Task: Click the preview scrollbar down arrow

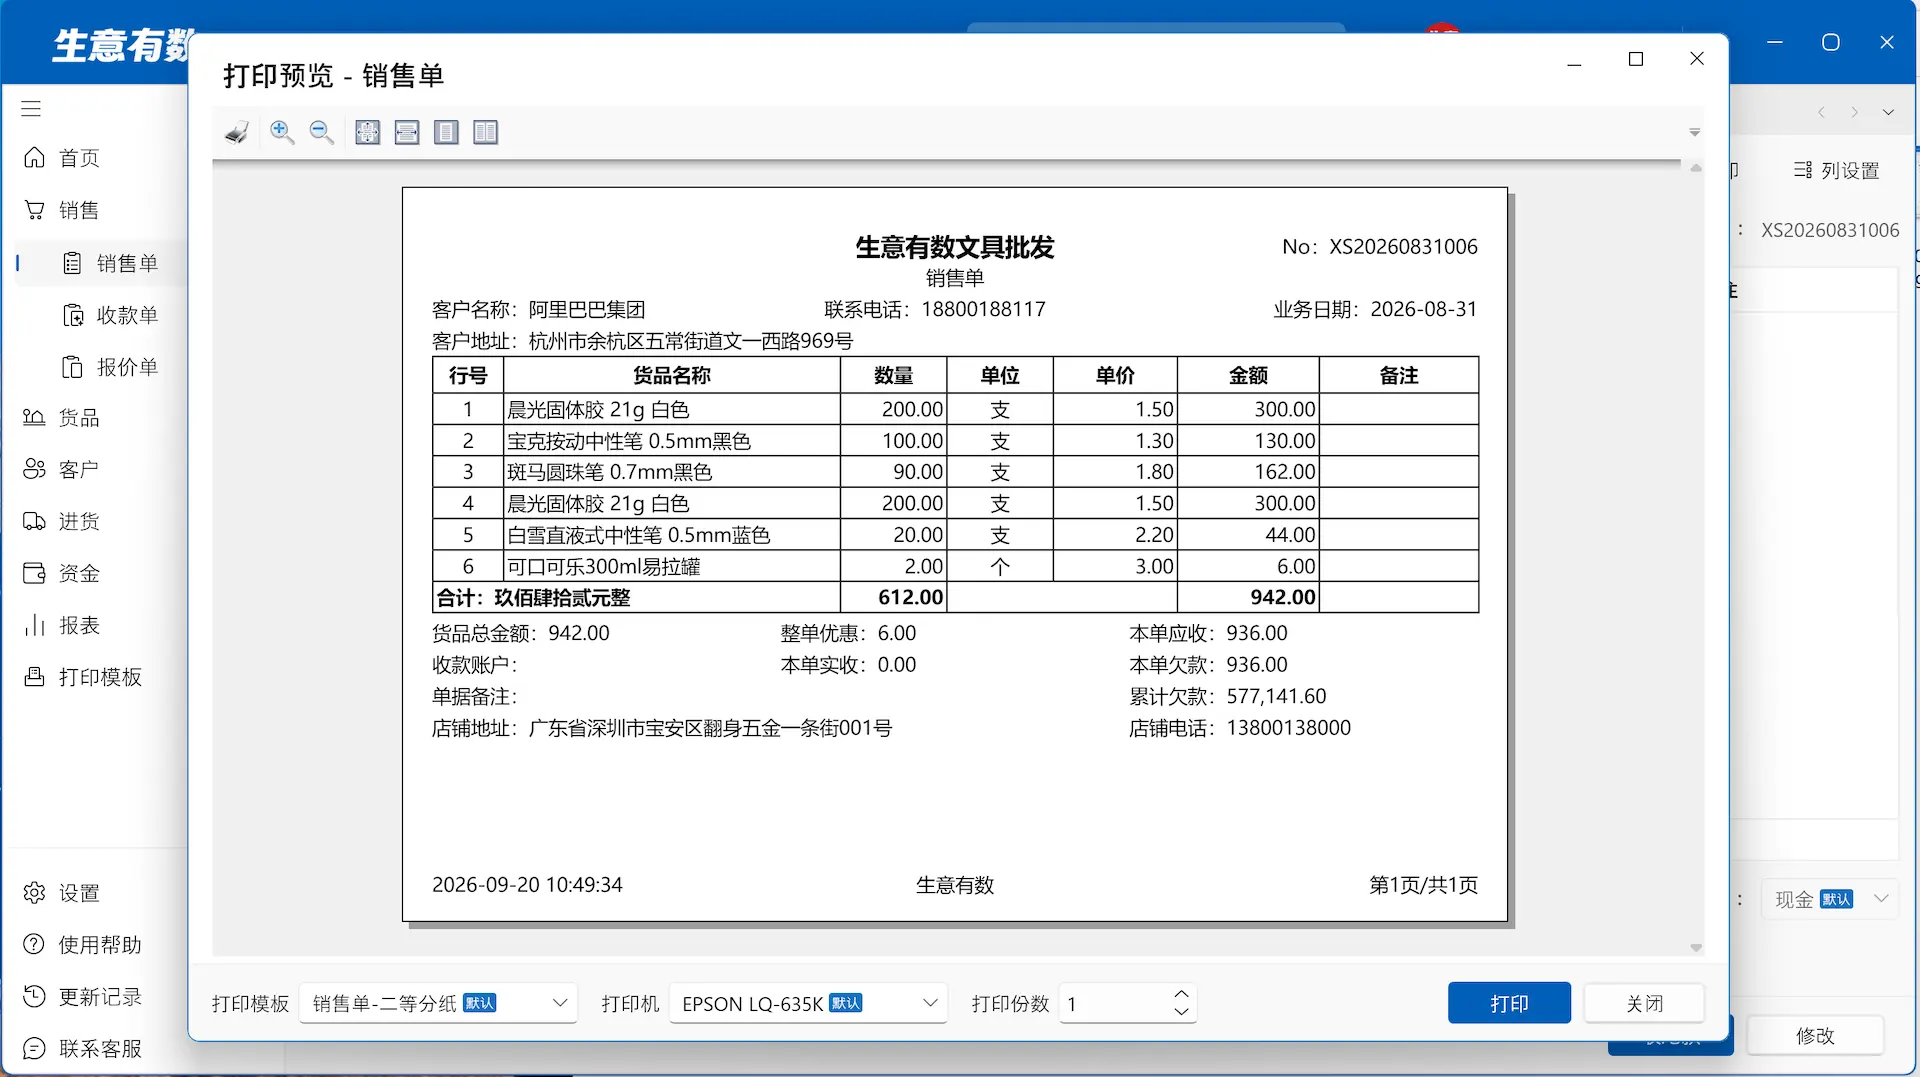Action: pos(1696,947)
